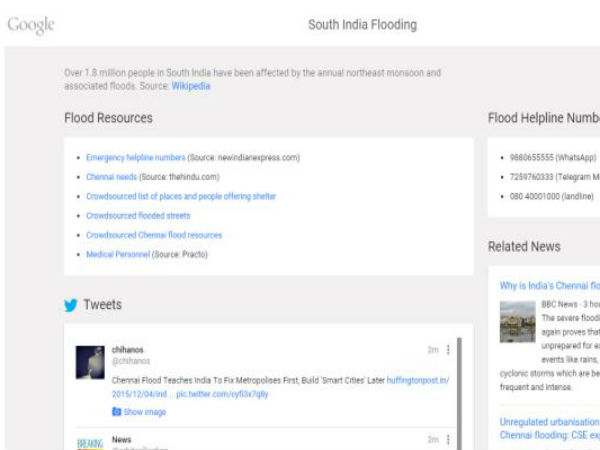The height and width of the screenshot is (450, 600).
Task: Click the Show image camera icon
Action: [x=116, y=412]
